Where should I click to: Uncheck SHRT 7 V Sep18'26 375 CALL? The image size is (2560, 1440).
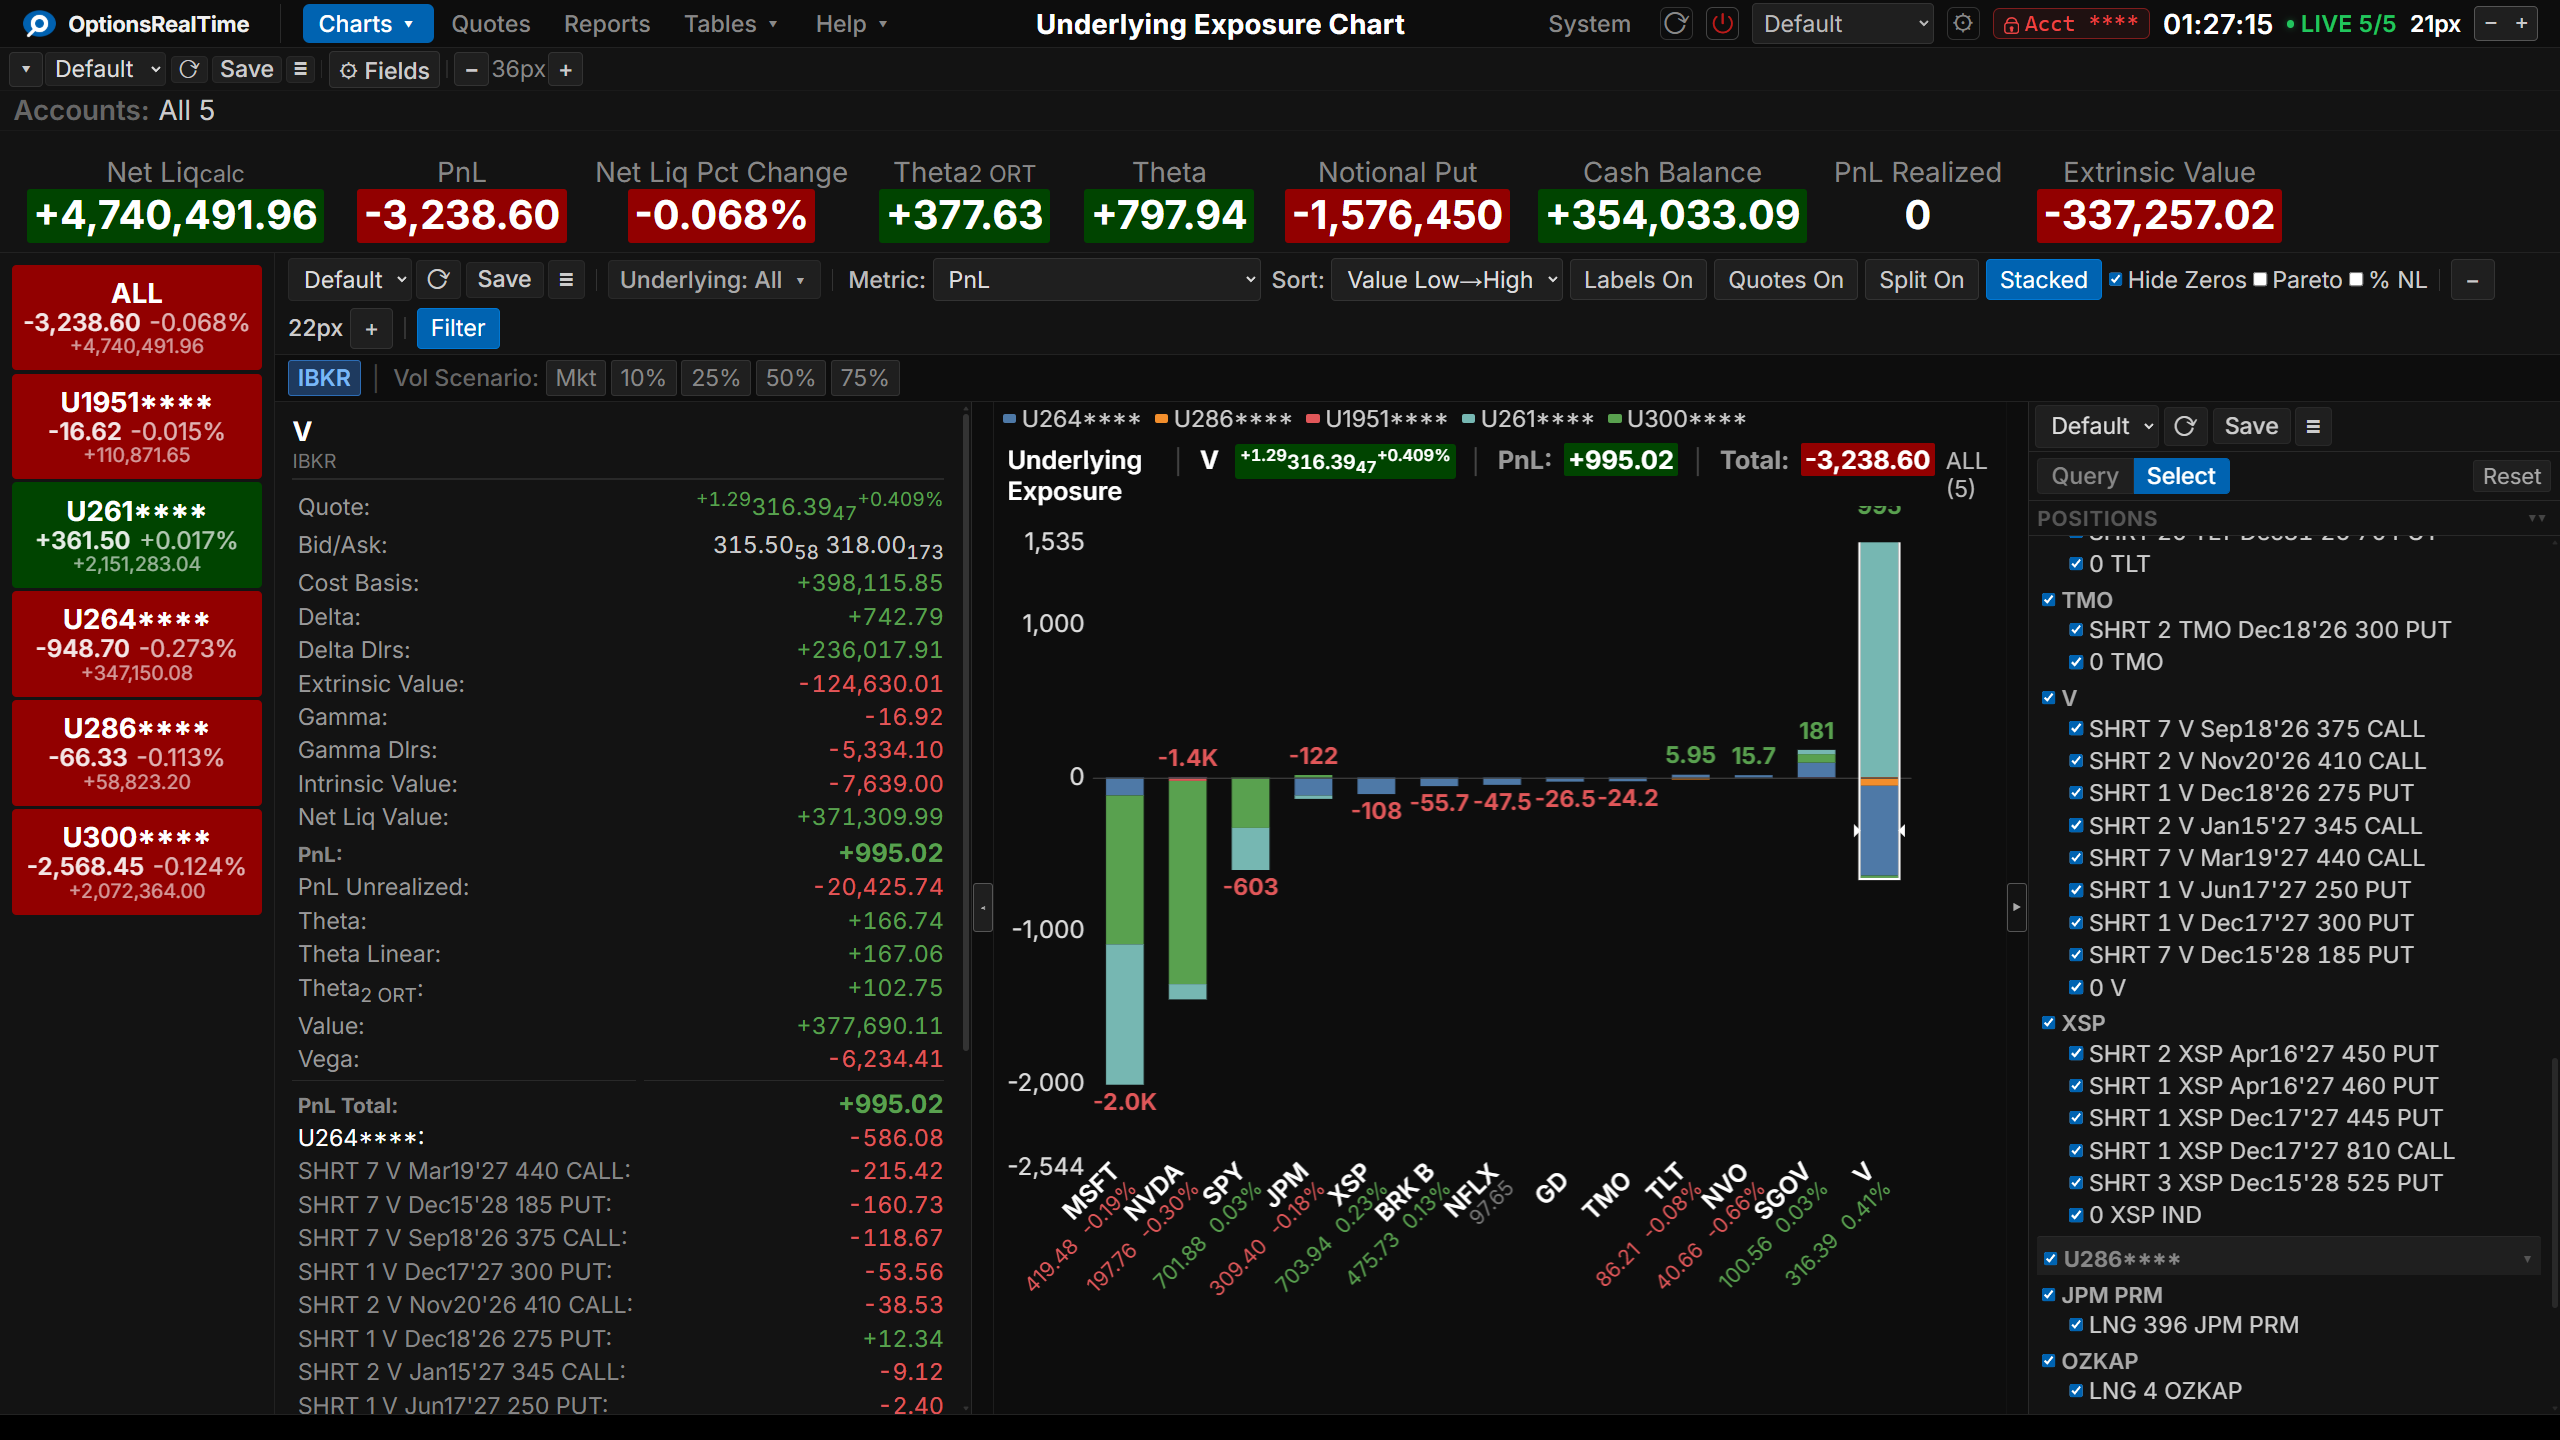click(x=2076, y=729)
